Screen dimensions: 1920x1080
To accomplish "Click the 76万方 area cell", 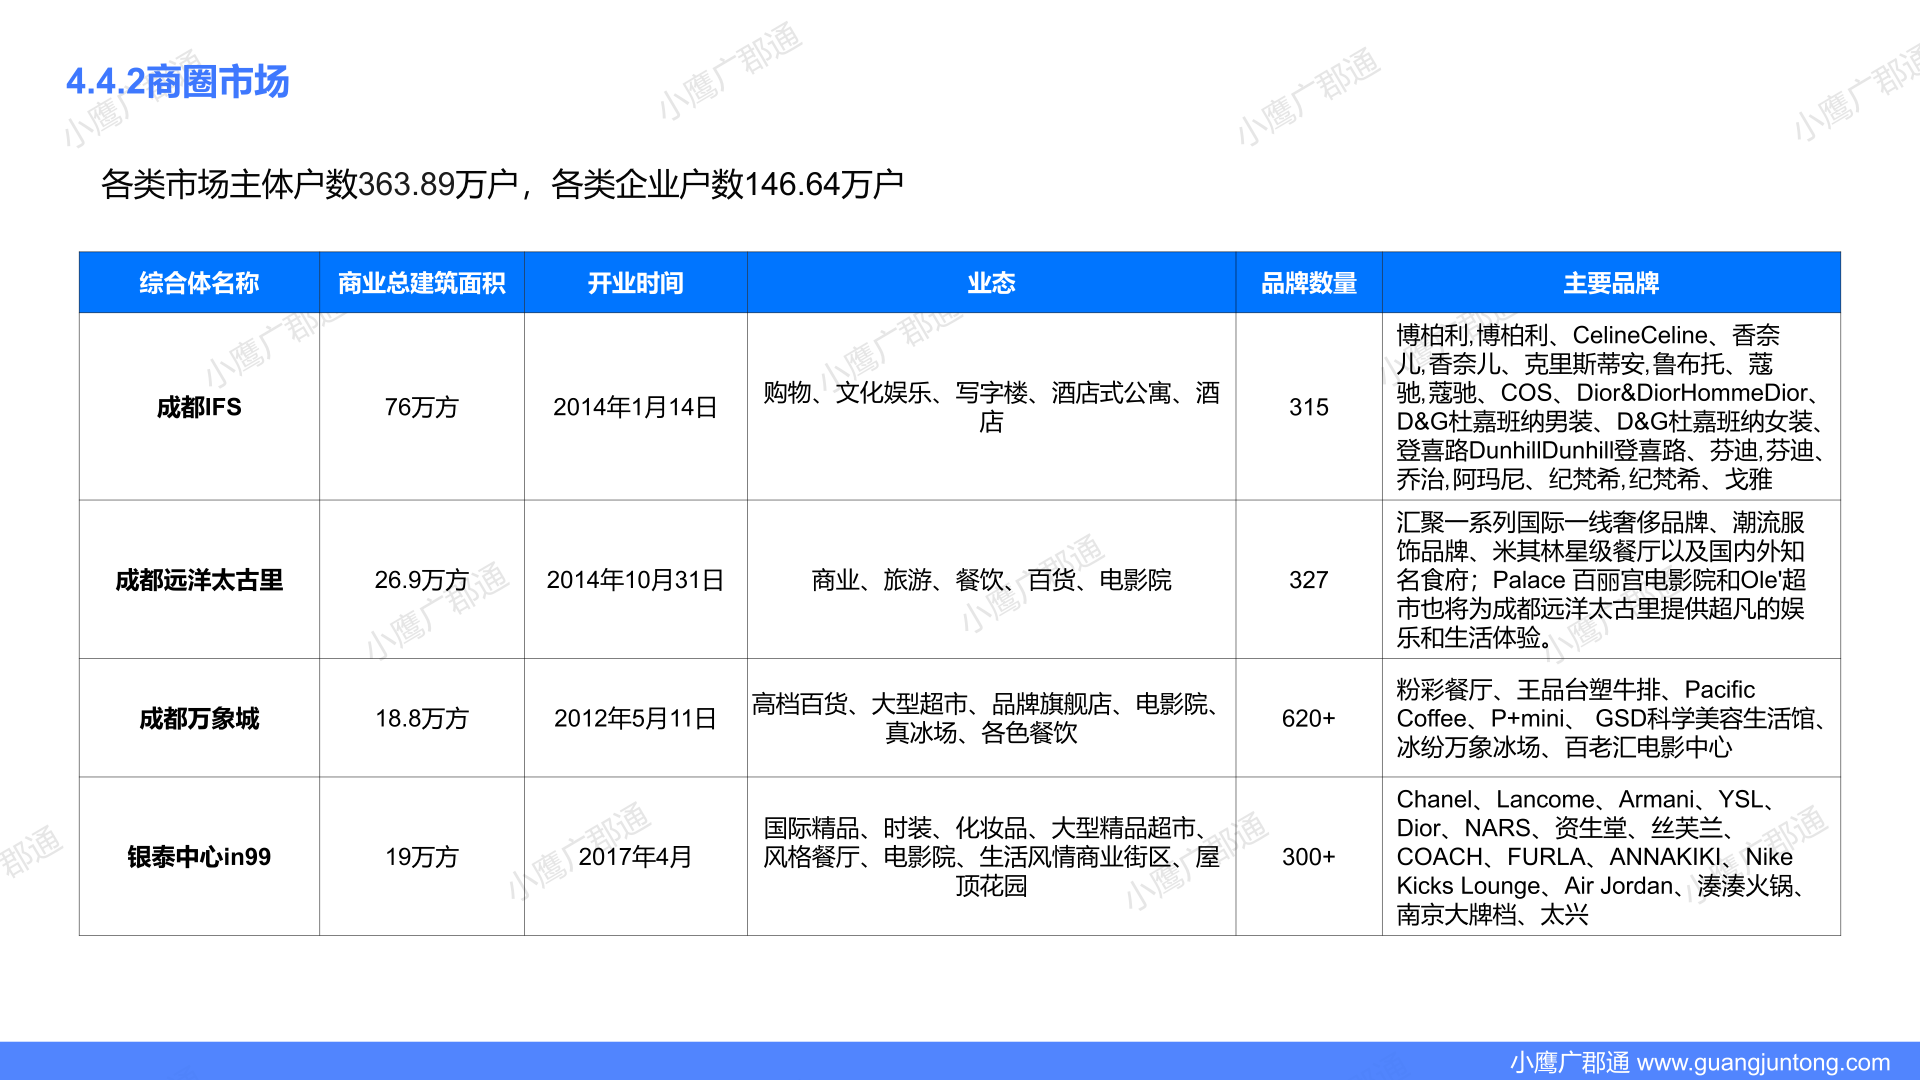I will (x=421, y=407).
